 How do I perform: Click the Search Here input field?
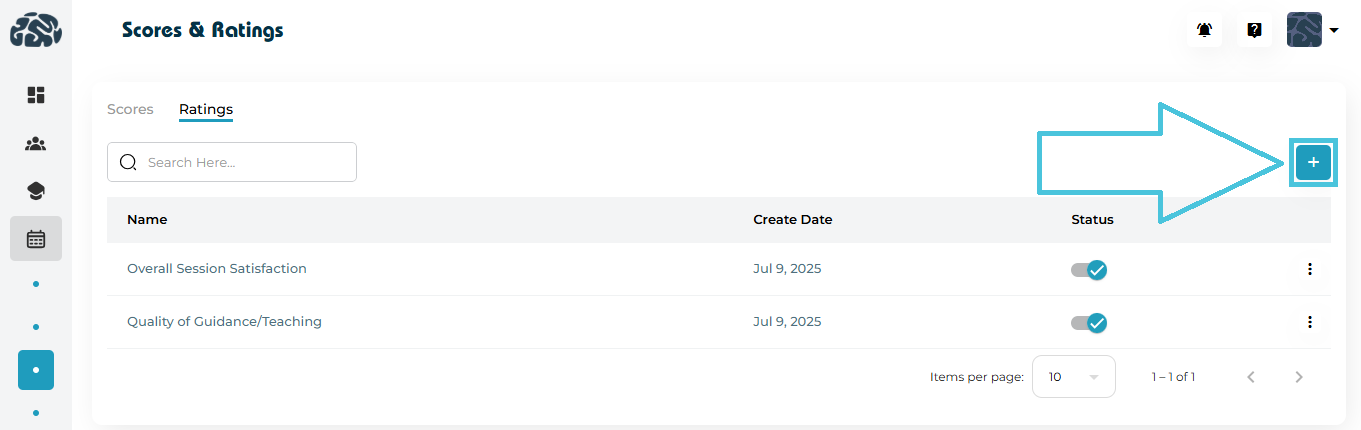pos(240,162)
